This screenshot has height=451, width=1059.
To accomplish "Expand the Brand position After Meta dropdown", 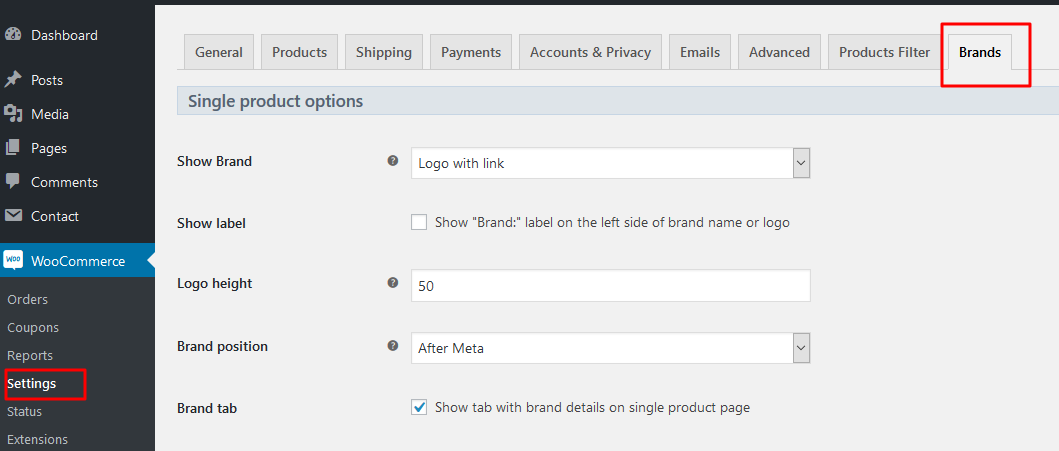I will pos(610,348).
